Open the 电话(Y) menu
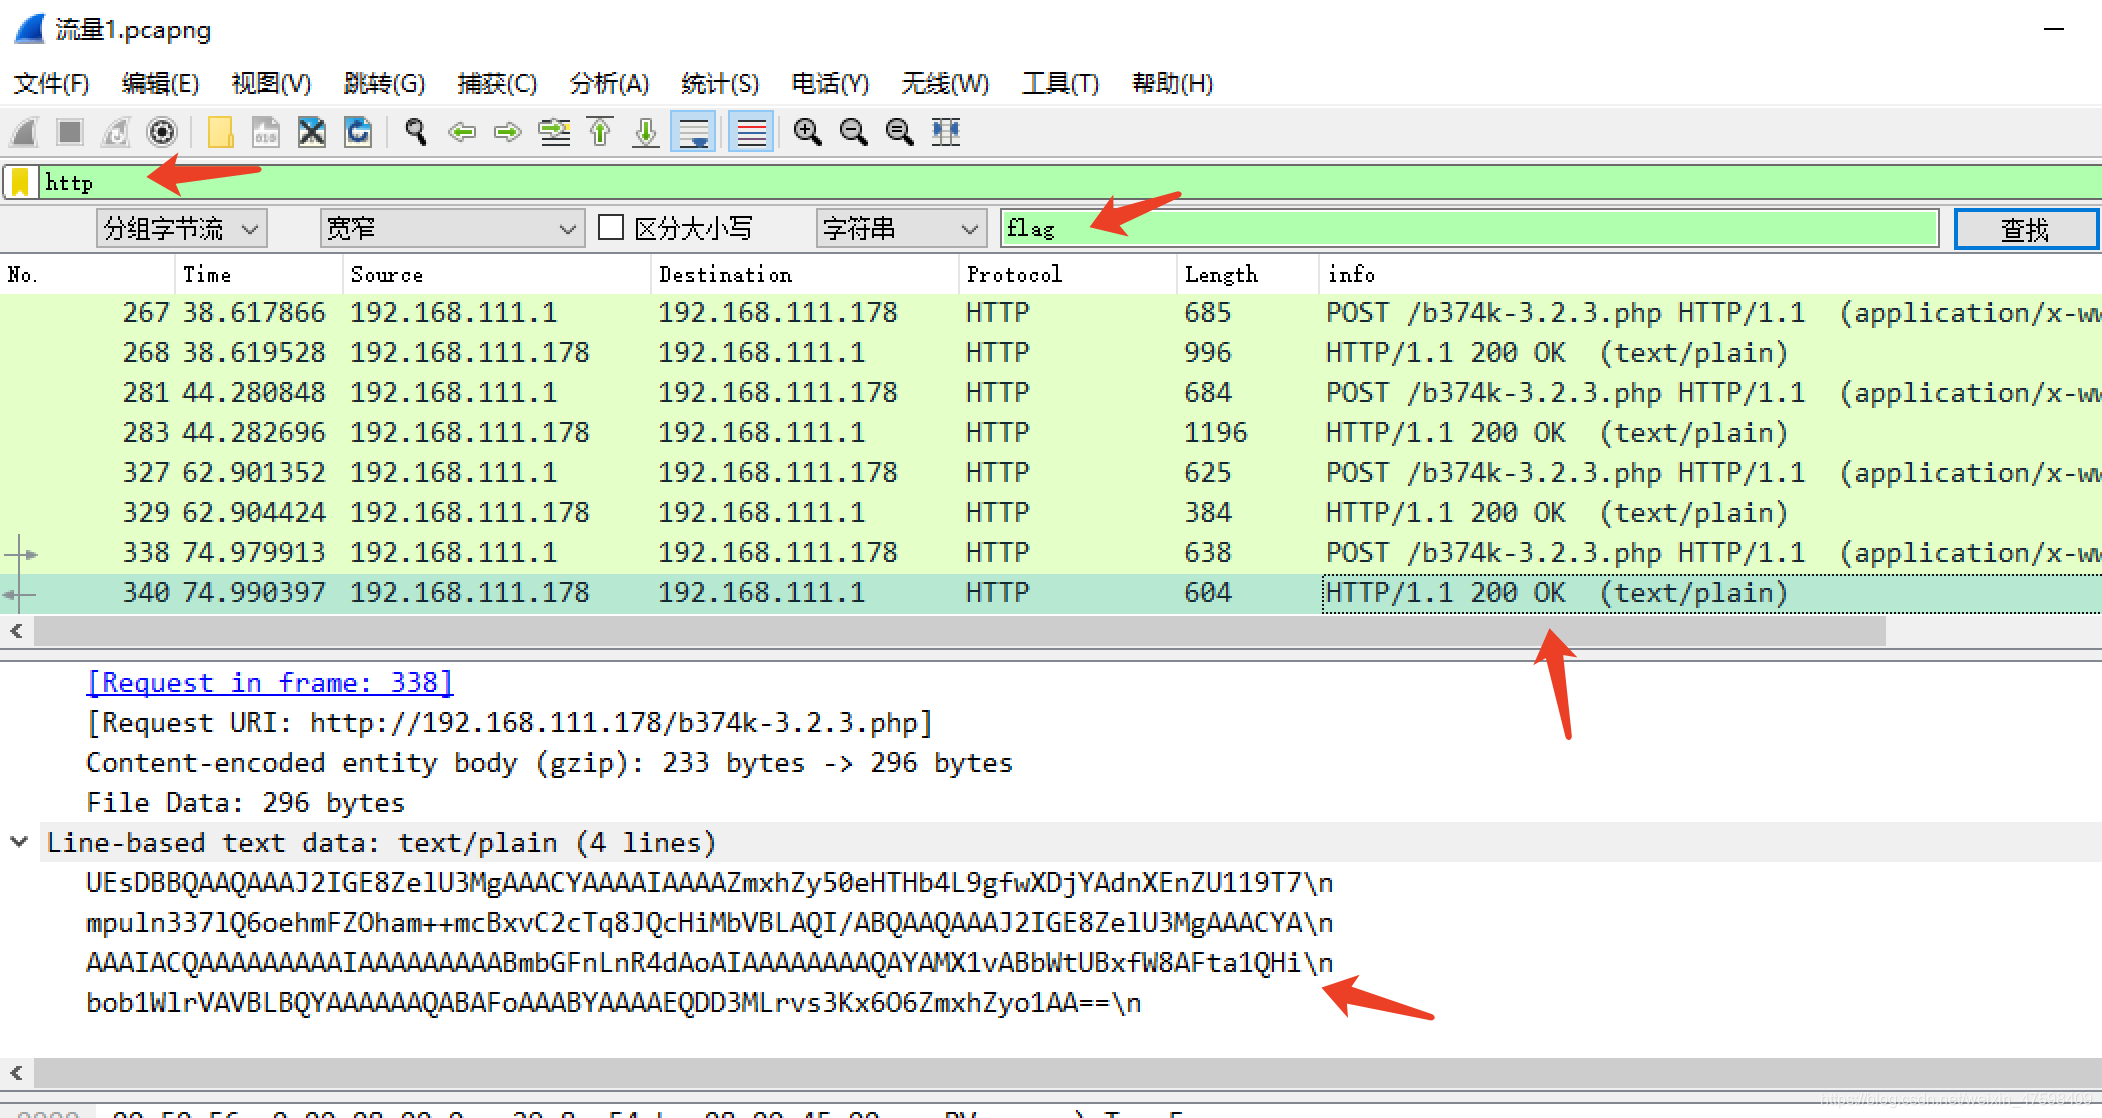The width and height of the screenshot is (2102, 1118). pos(830,84)
